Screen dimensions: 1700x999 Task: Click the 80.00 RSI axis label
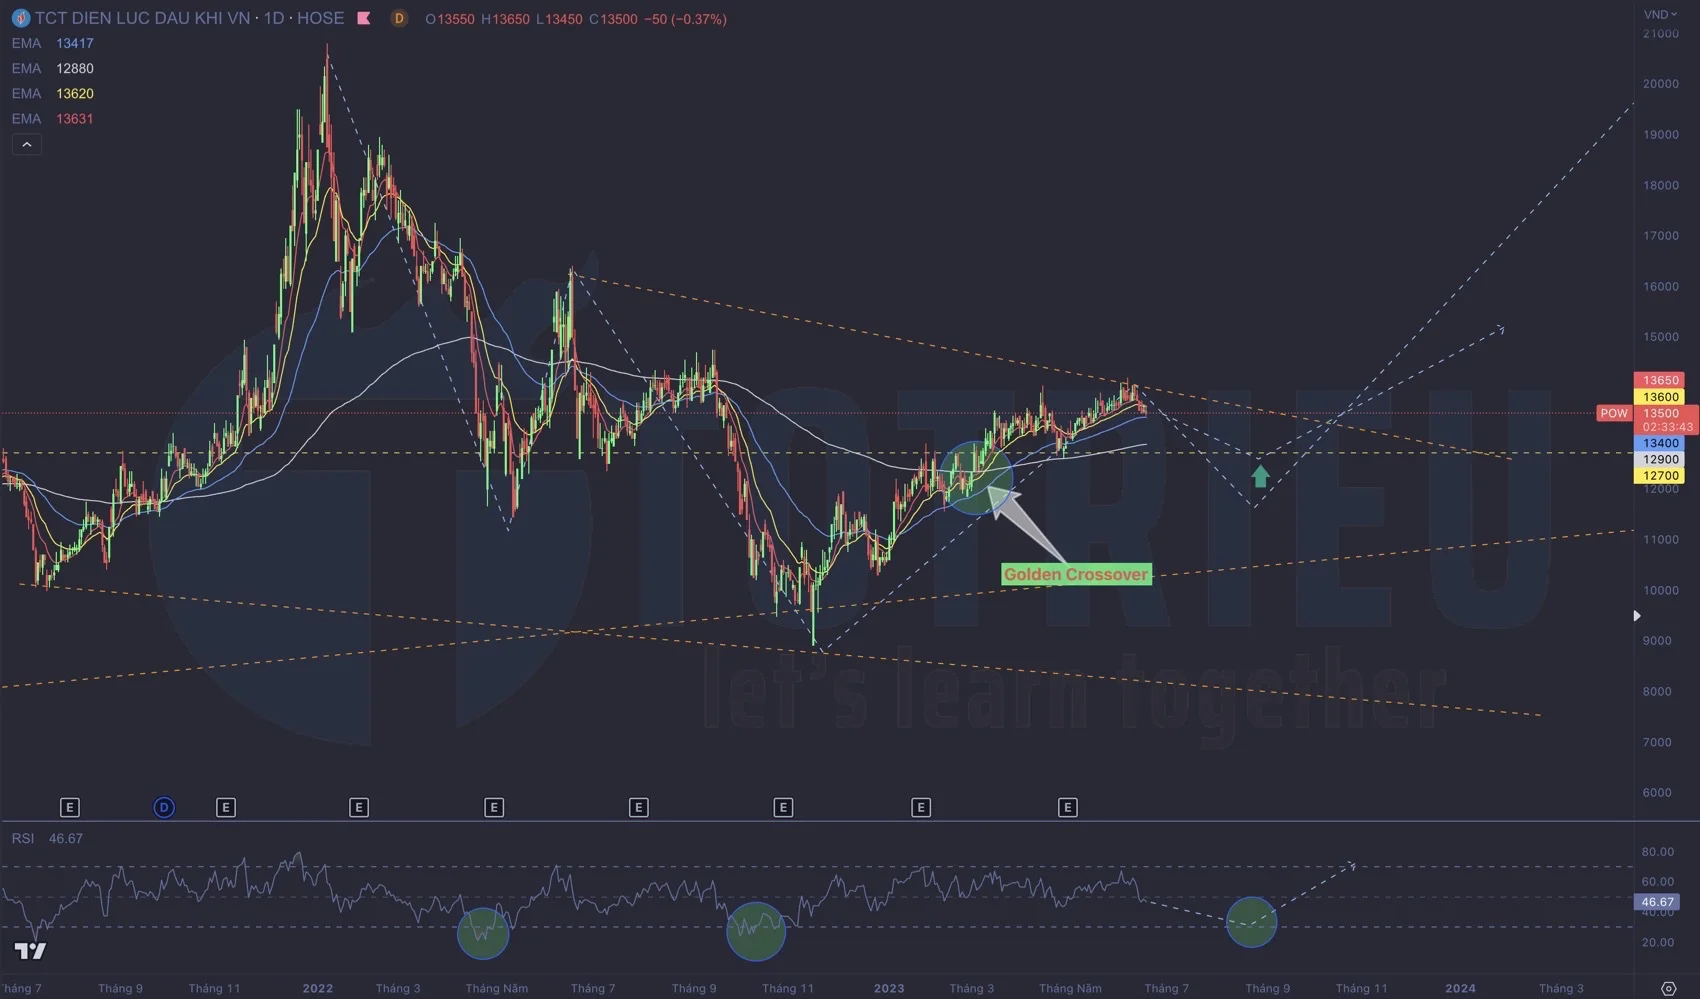[x=1657, y=852]
